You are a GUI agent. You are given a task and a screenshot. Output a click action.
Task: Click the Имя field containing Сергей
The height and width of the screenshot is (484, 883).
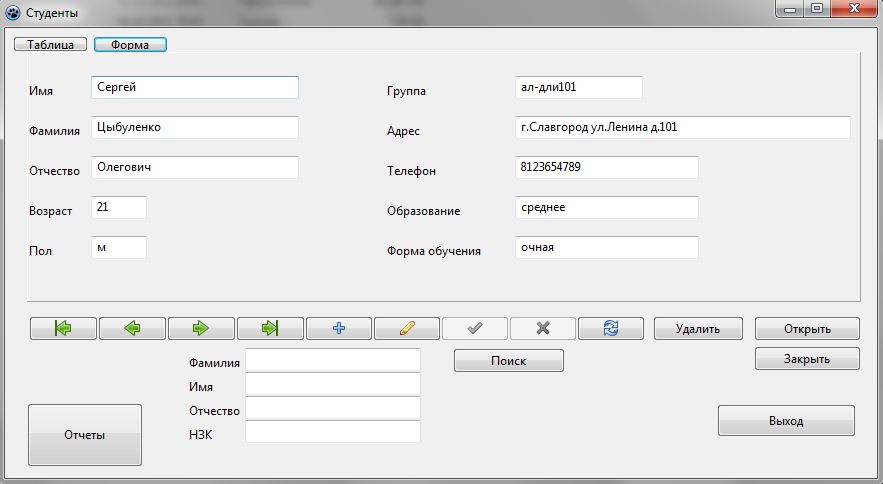pos(195,87)
